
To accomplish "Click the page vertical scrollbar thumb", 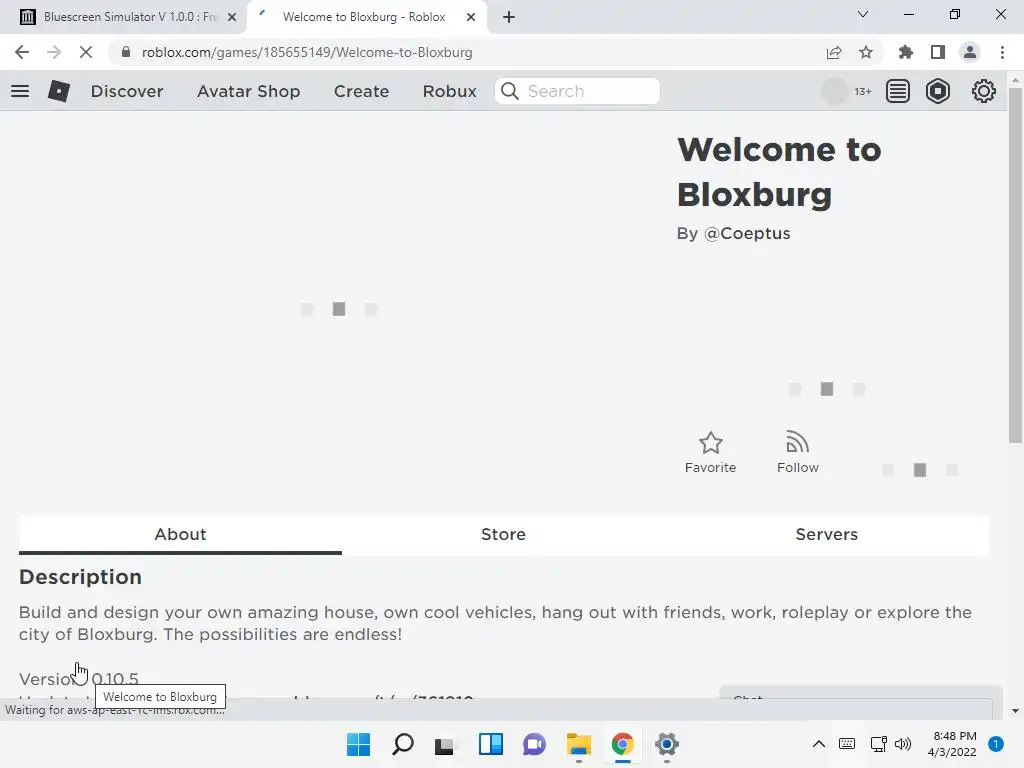I will (x=1015, y=266).
